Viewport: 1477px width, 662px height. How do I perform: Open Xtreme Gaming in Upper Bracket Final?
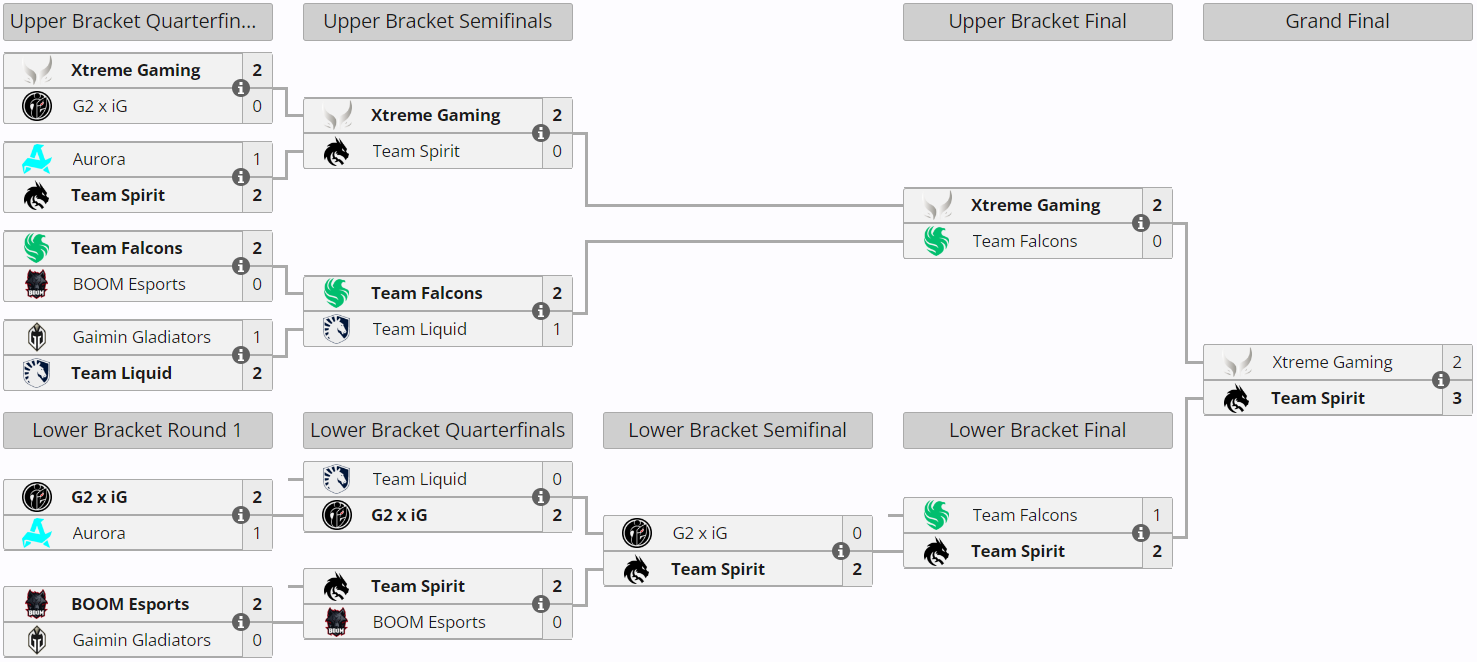pos(1035,206)
